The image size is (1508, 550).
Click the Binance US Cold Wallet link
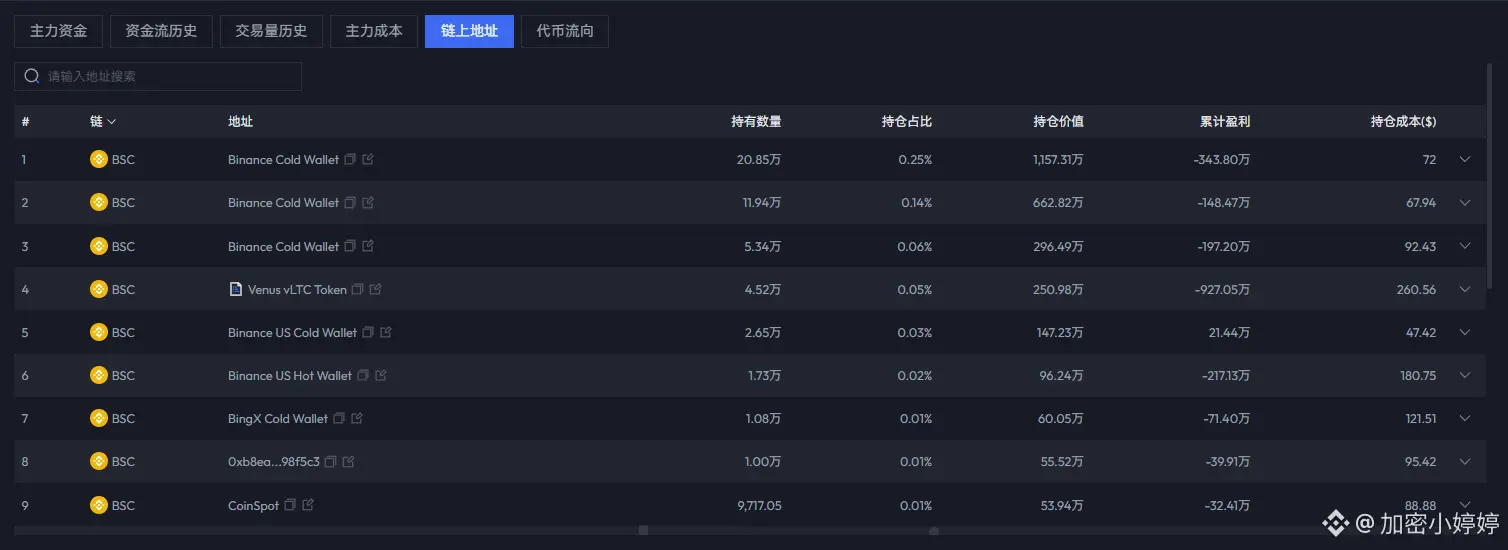[292, 333]
